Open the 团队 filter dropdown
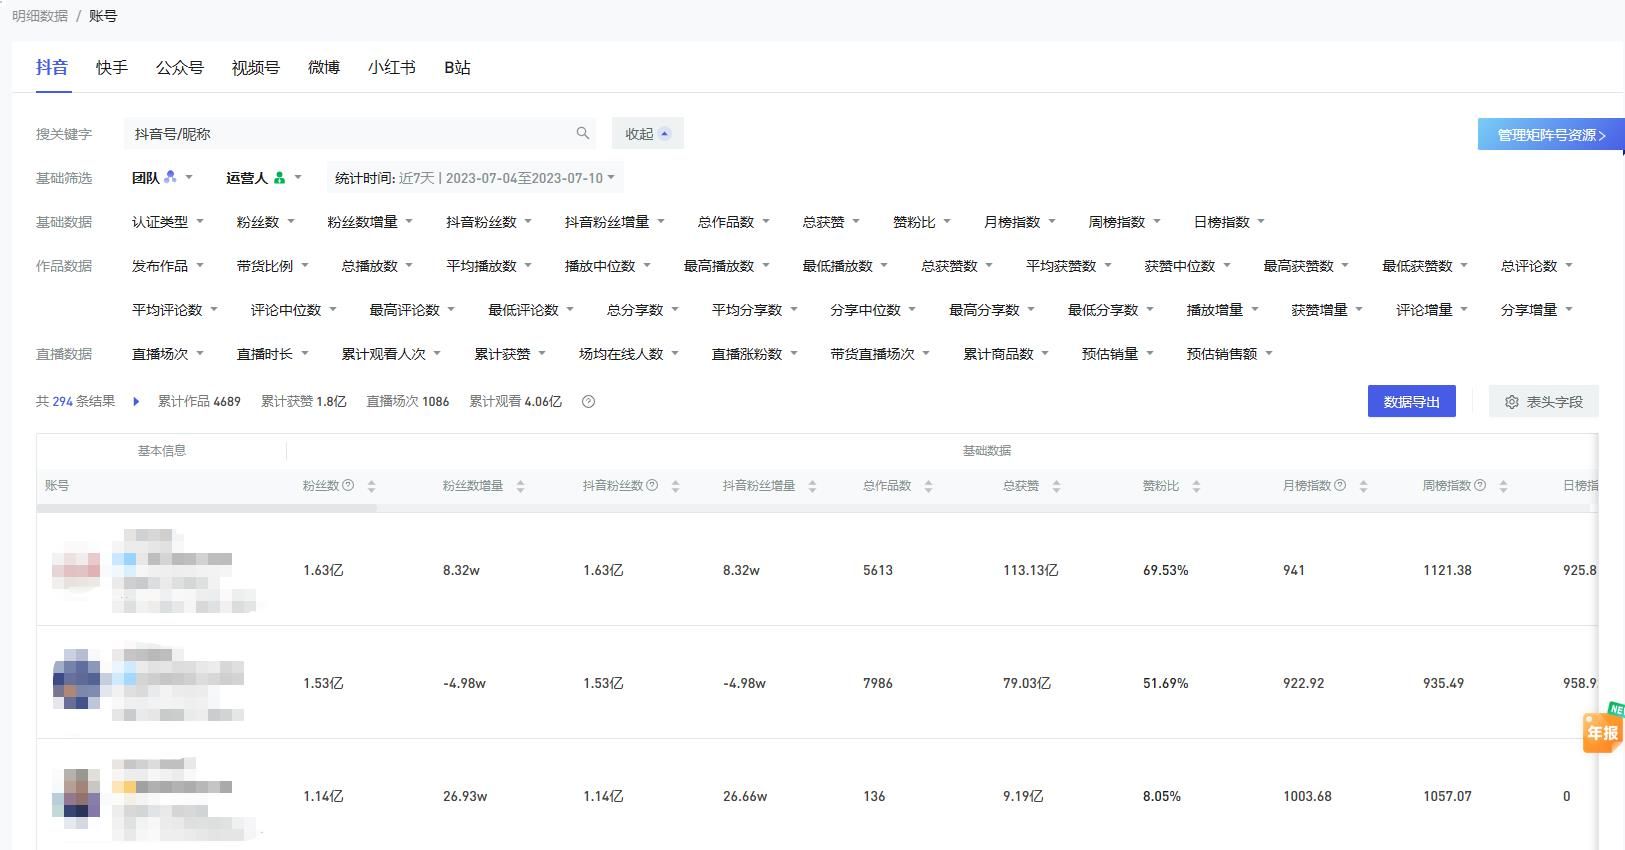This screenshot has height=850, width=1625. (x=162, y=178)
